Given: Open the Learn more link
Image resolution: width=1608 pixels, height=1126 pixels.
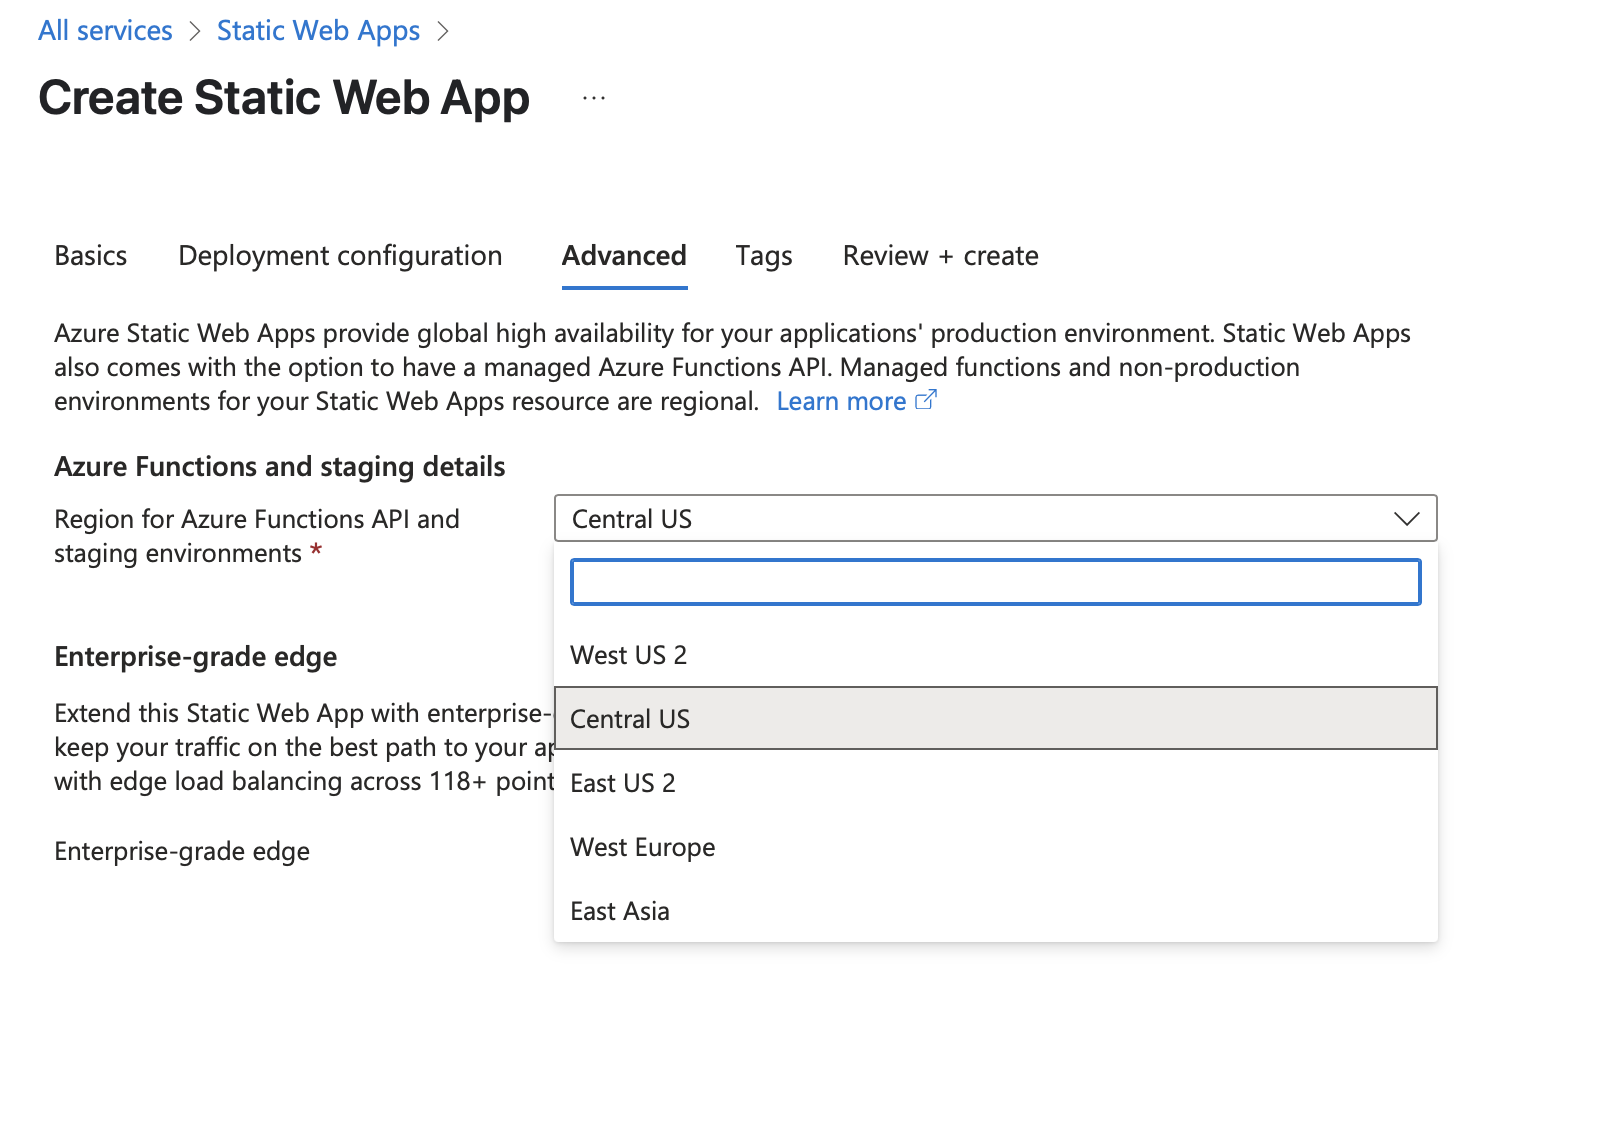Looking at the screenshot, I should coord(841,401).
